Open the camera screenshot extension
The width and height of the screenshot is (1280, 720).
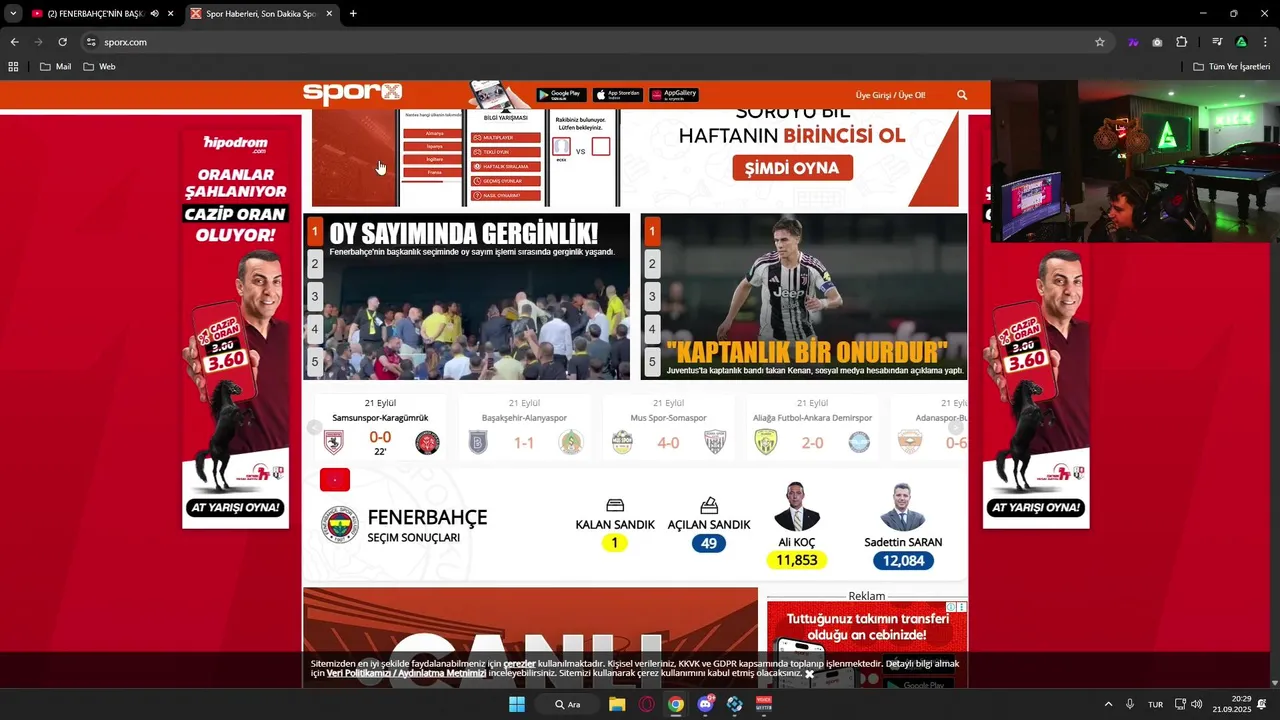(1157, 42)
